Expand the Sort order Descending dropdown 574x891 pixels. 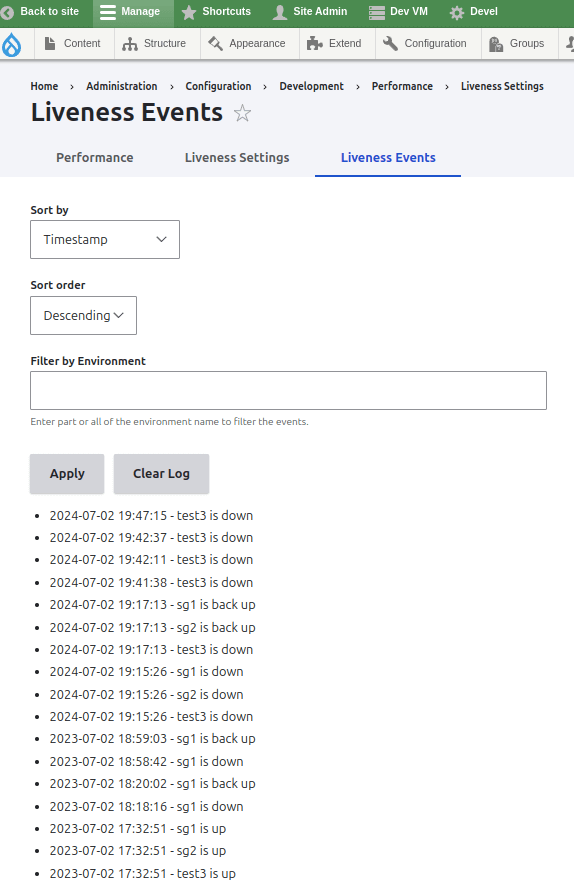coord(84,315)
